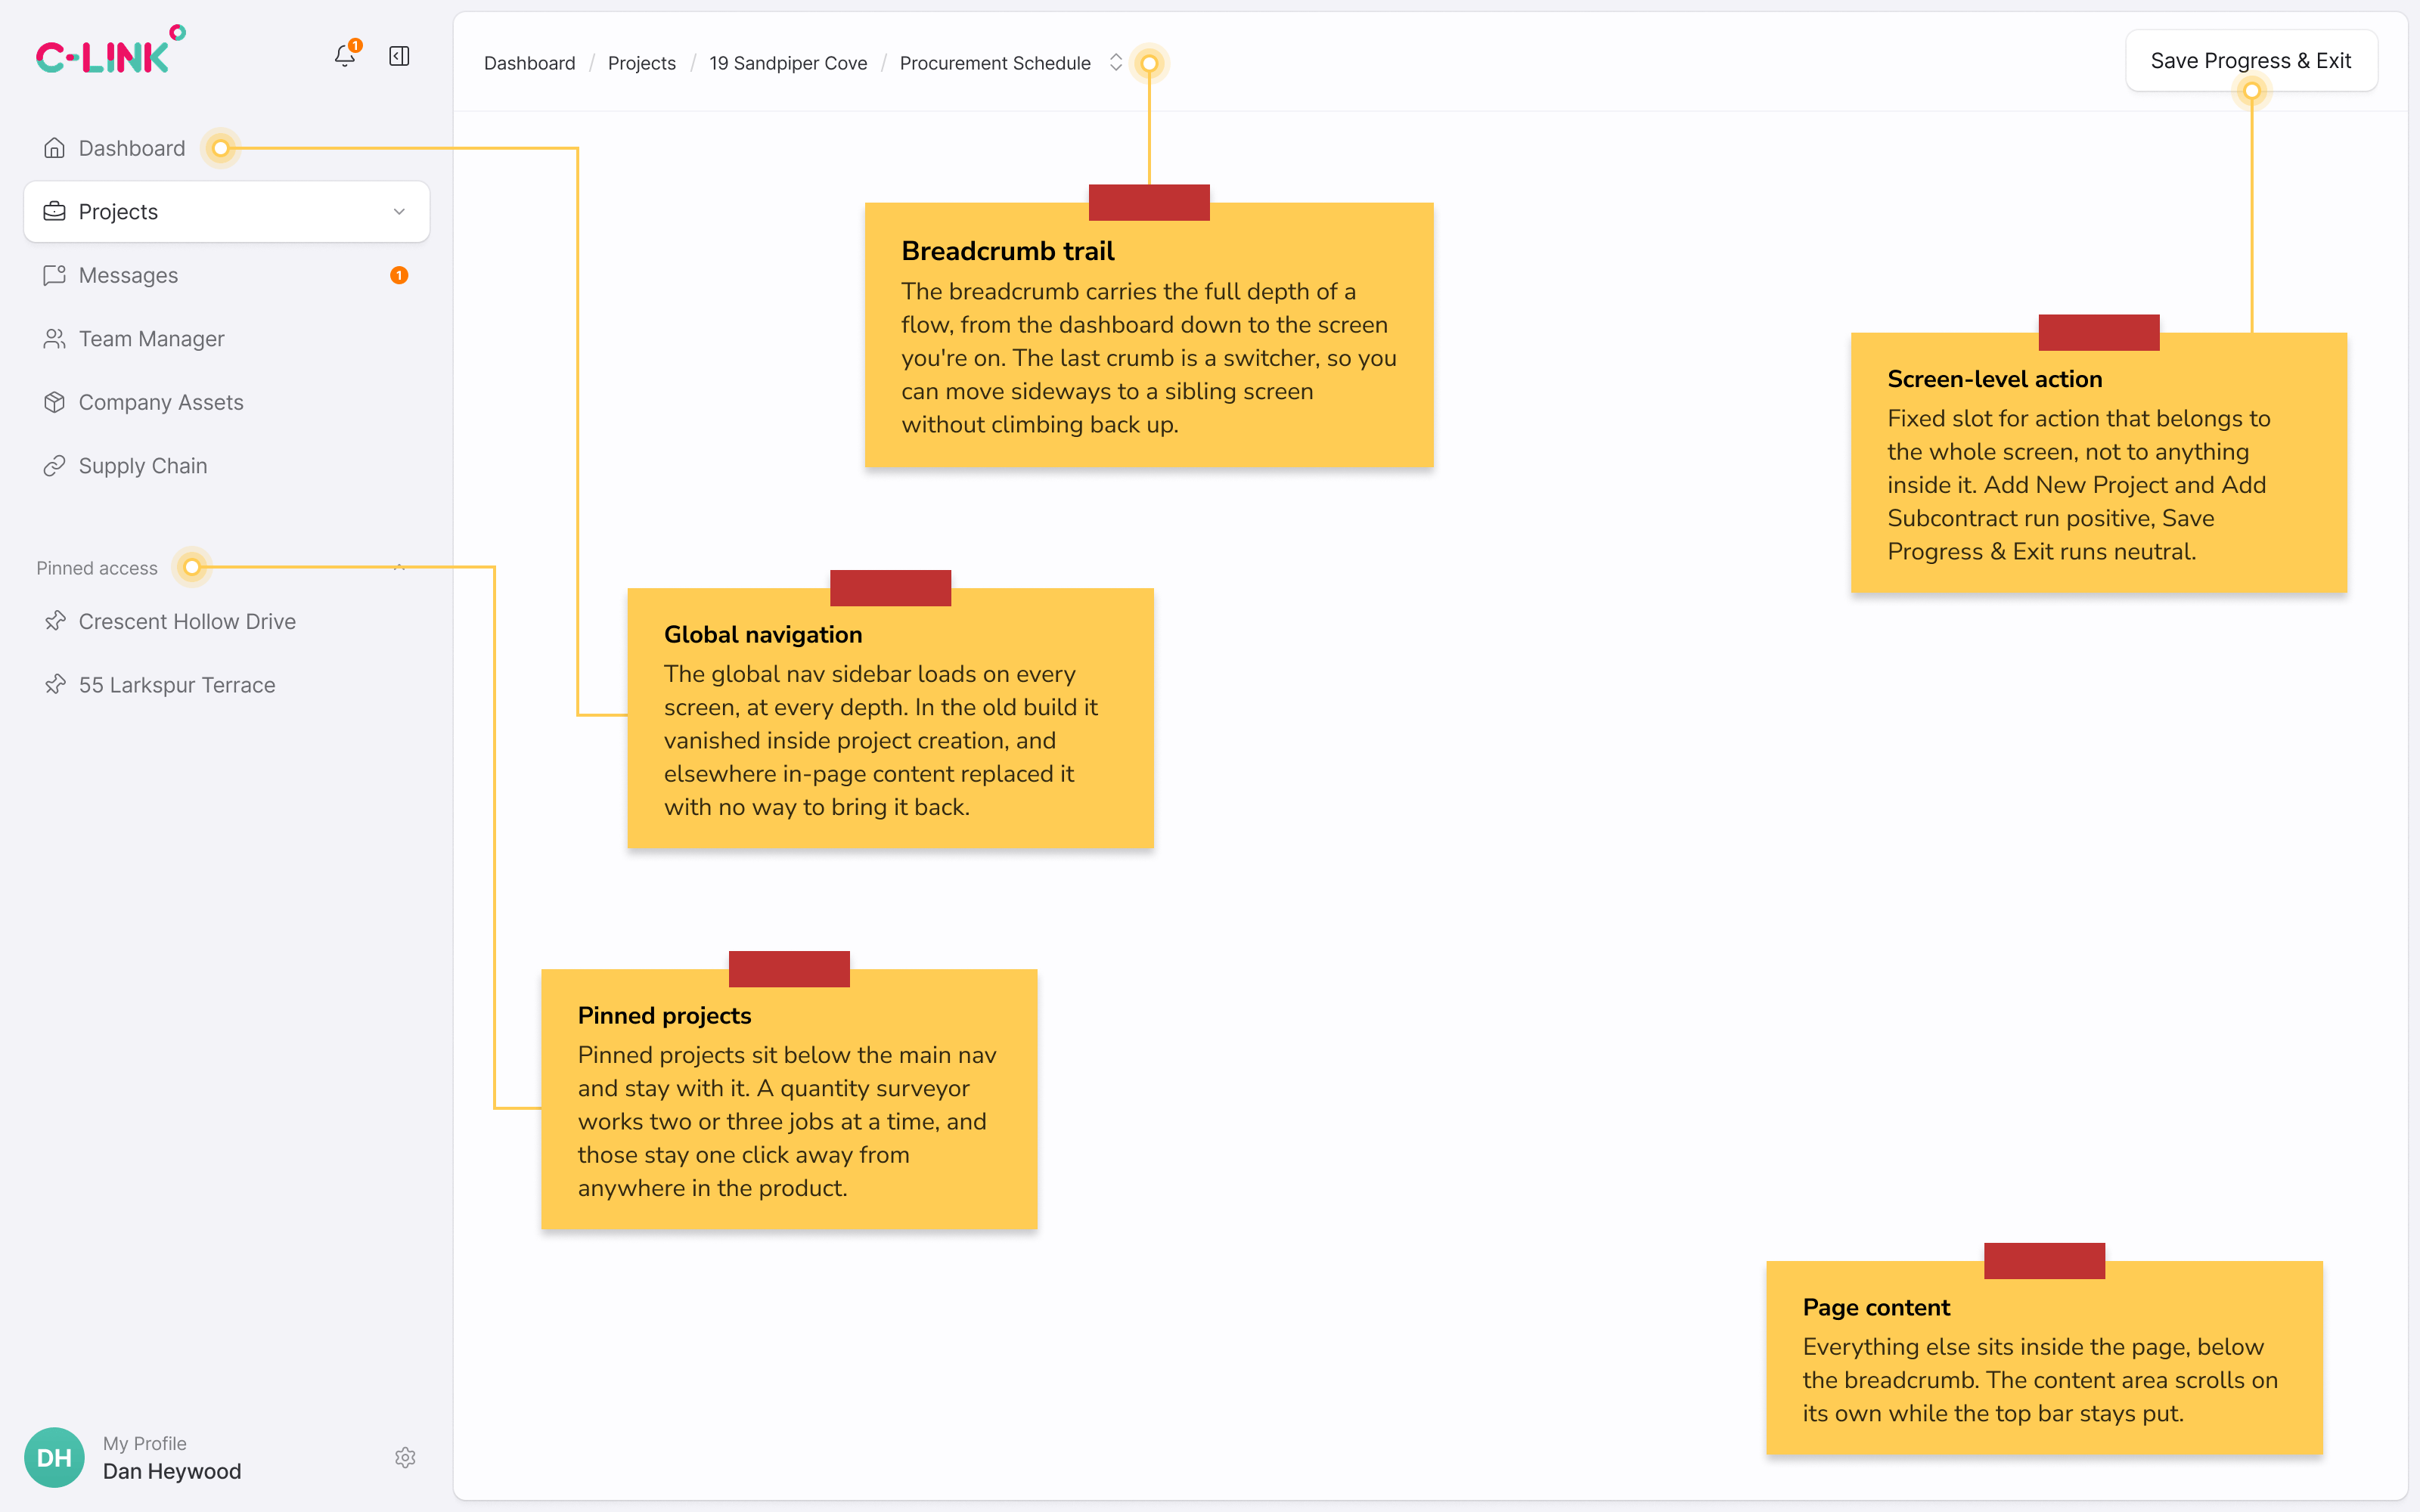The image size is (2420, 1512).
Task: Go to Dashboard in sidebar
Action: tap(114, 148)
